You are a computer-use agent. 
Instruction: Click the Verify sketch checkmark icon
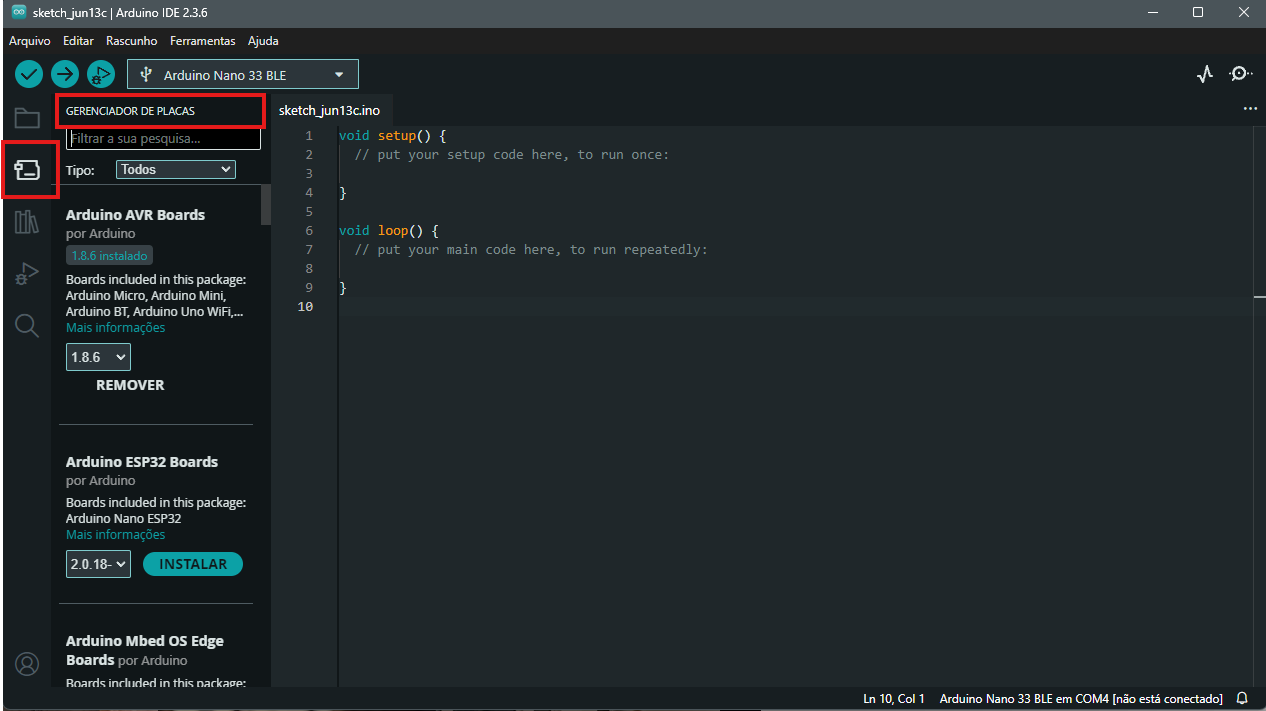point(29,74)
